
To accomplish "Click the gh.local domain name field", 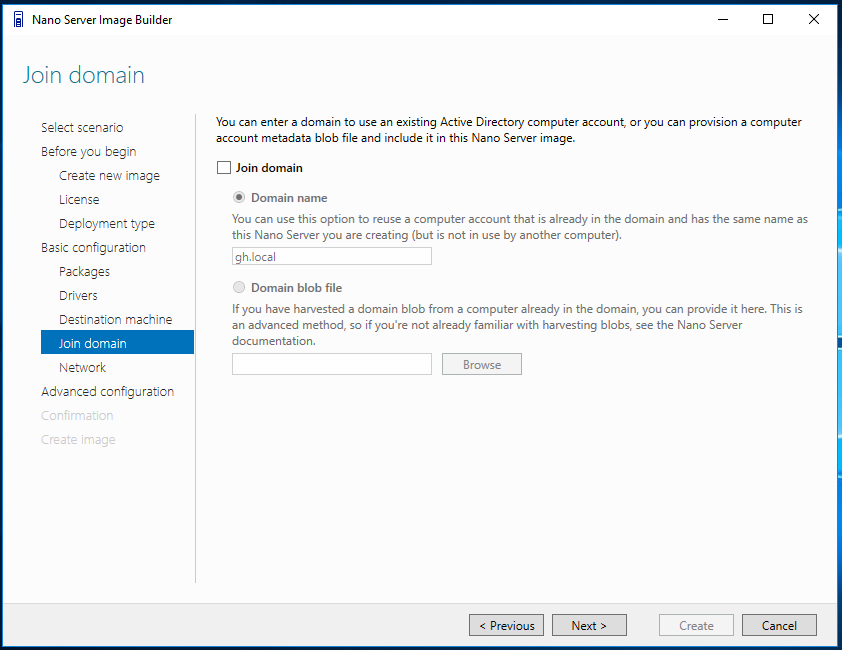I will coord(332,256).
